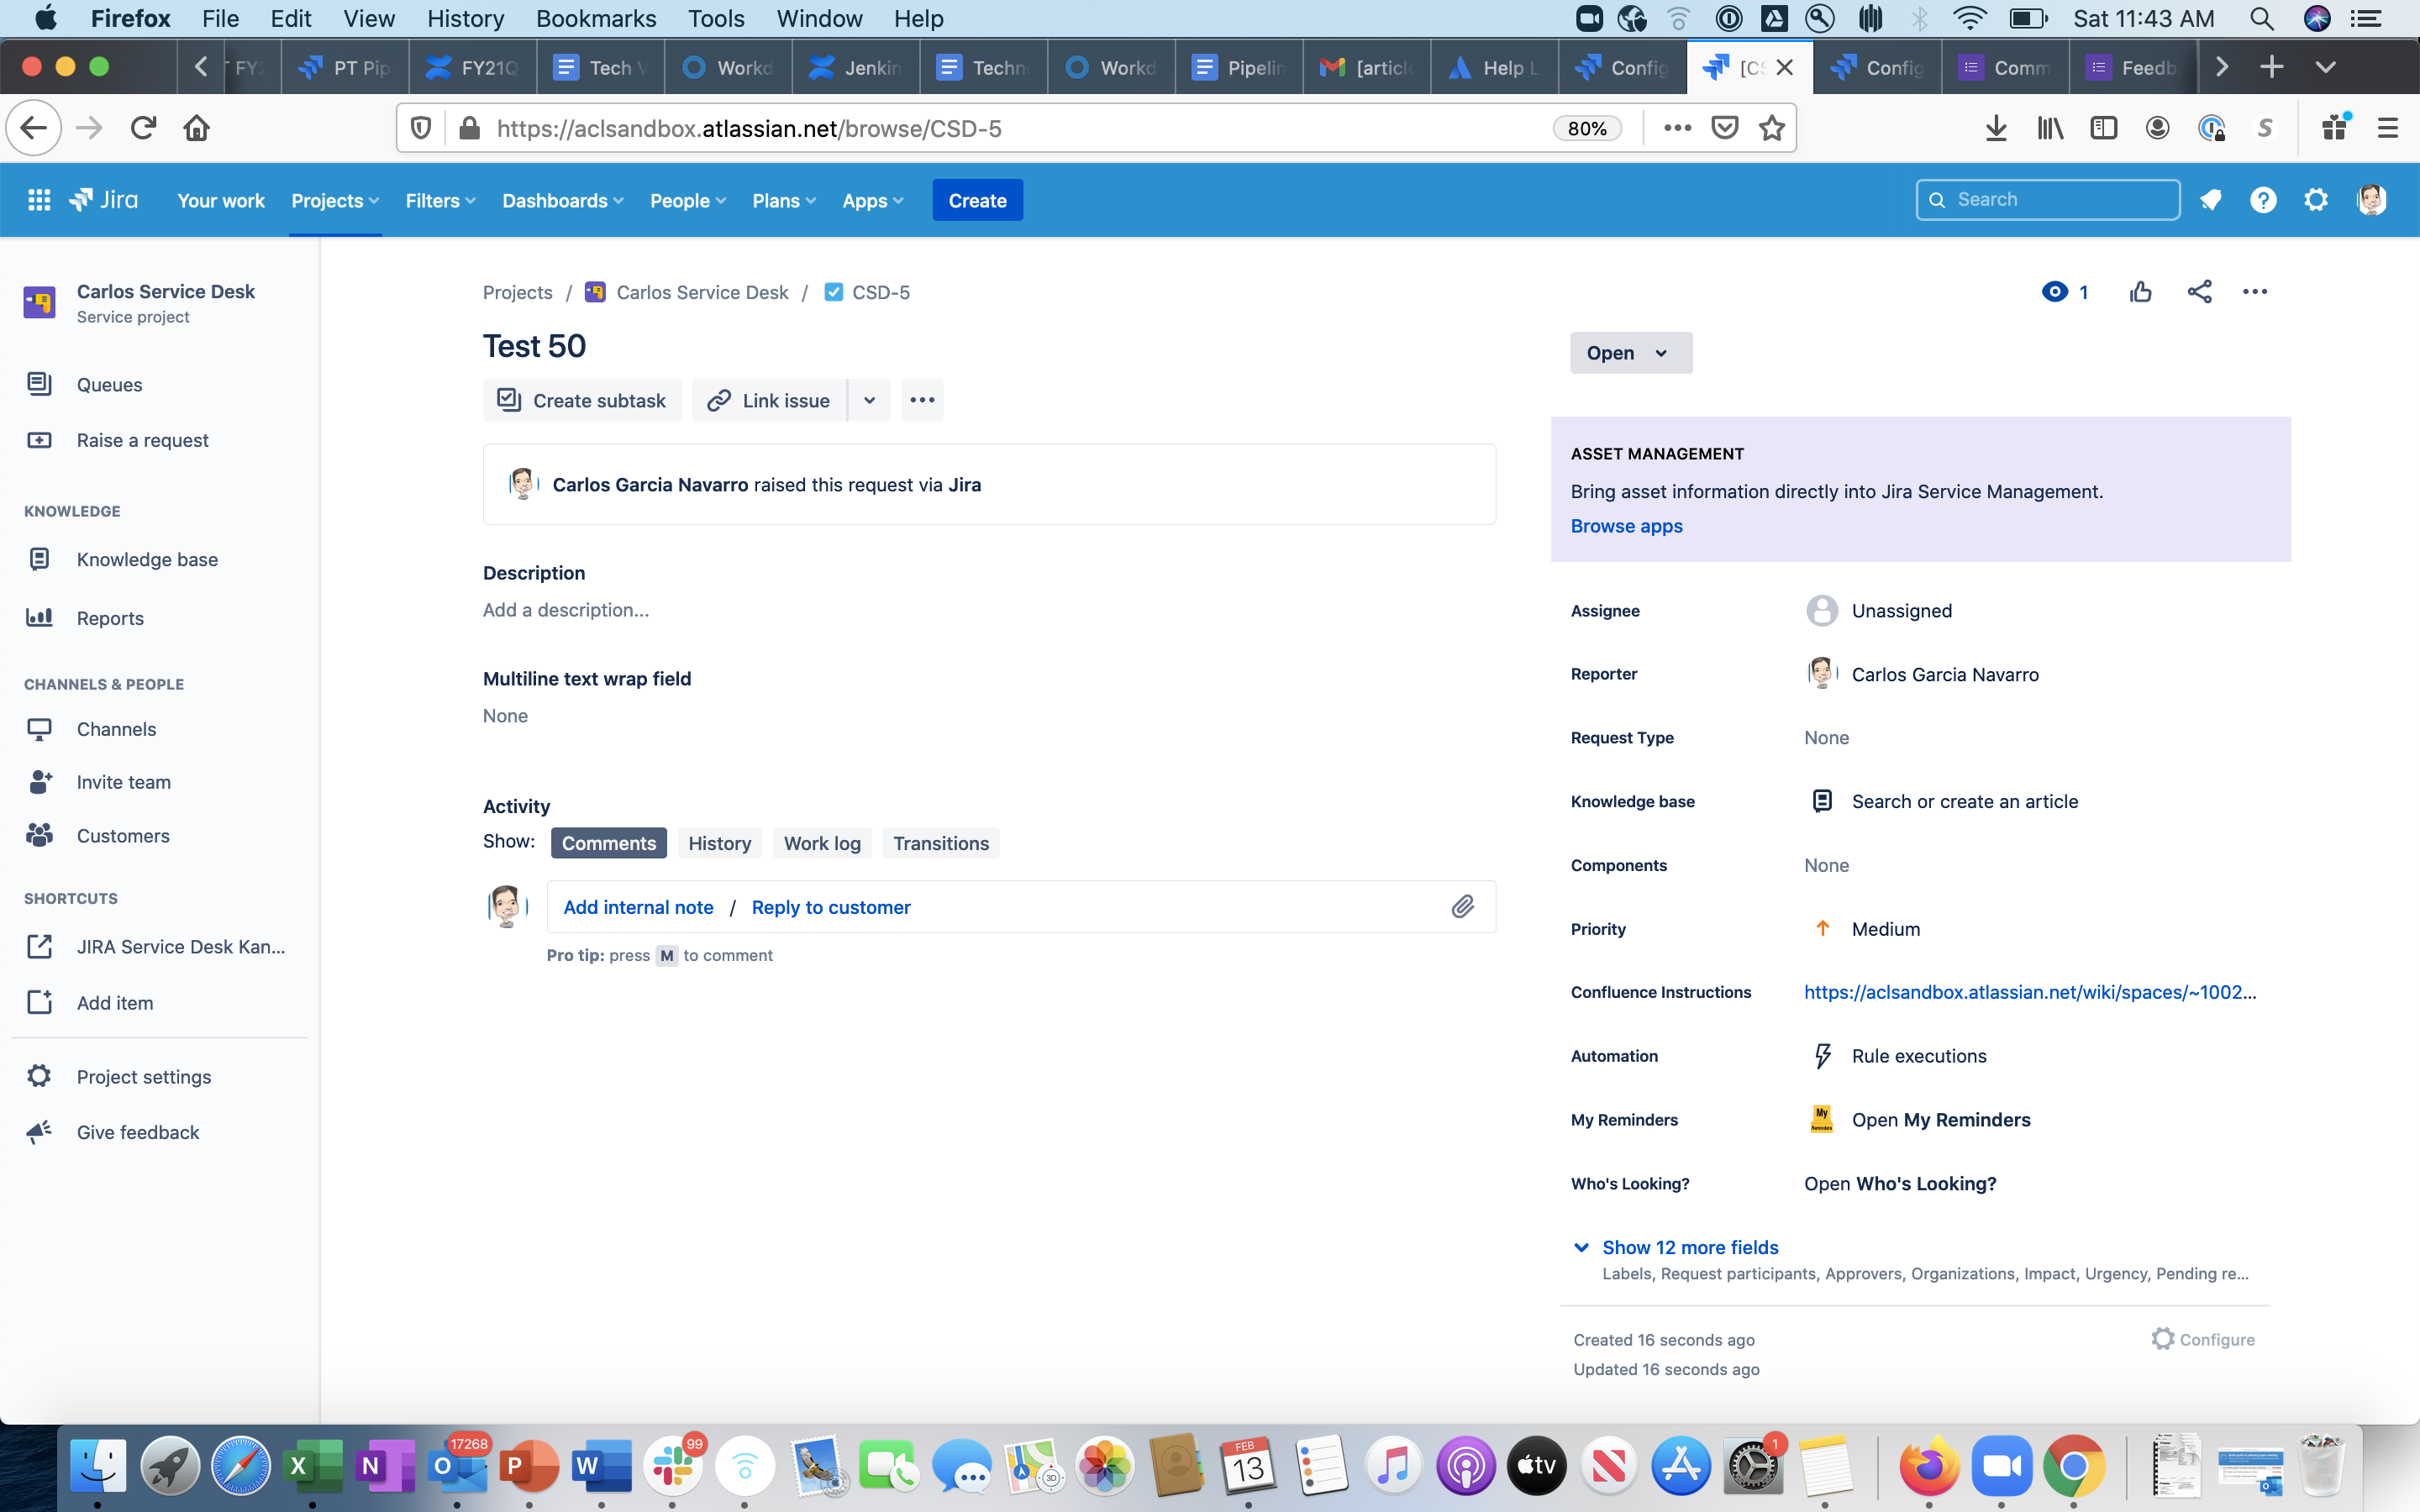Open Reports from the sidebar
This screenshot has height=1512, width=2420.
(x=110, y=618)
